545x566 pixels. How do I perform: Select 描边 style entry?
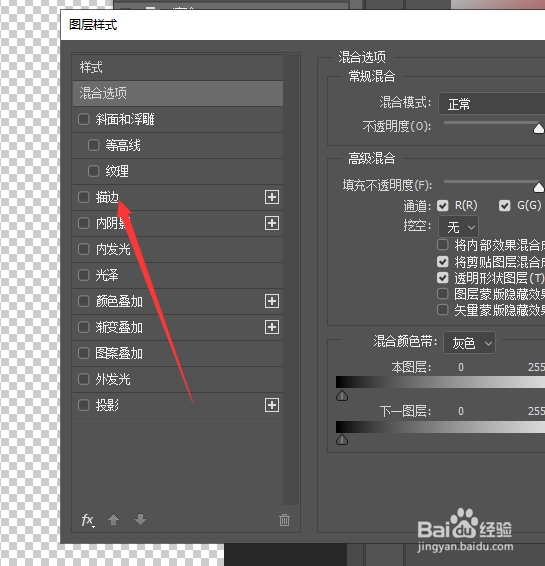pos(107,197)
